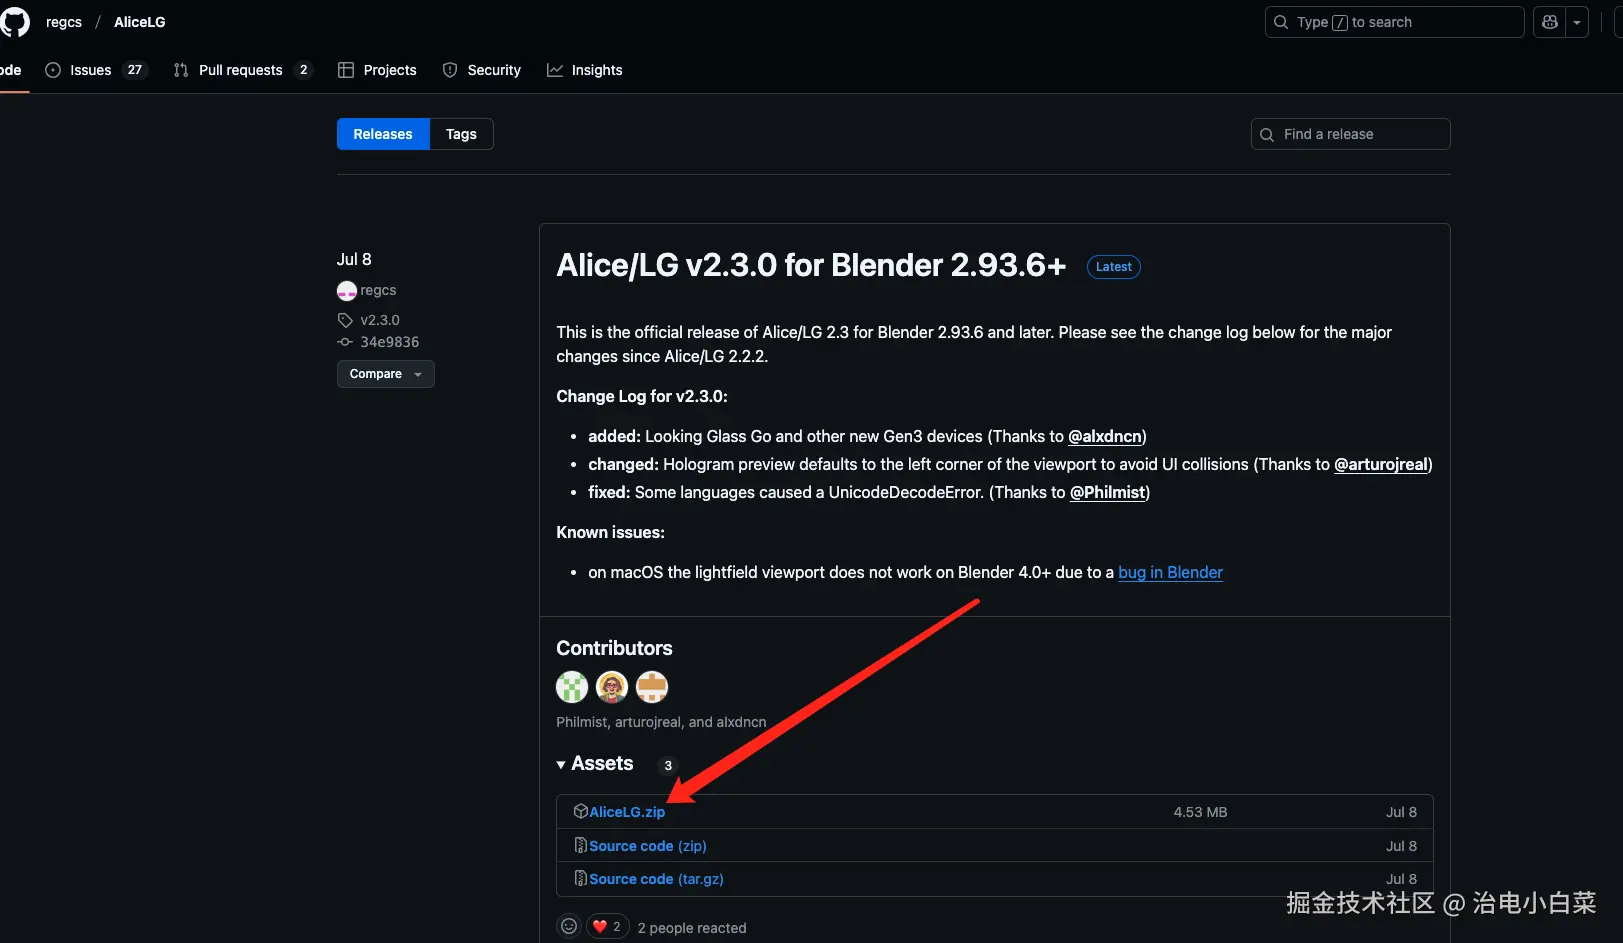
Task: Click the alxdncn orange contributor avatar
Action: coord(652,687)
